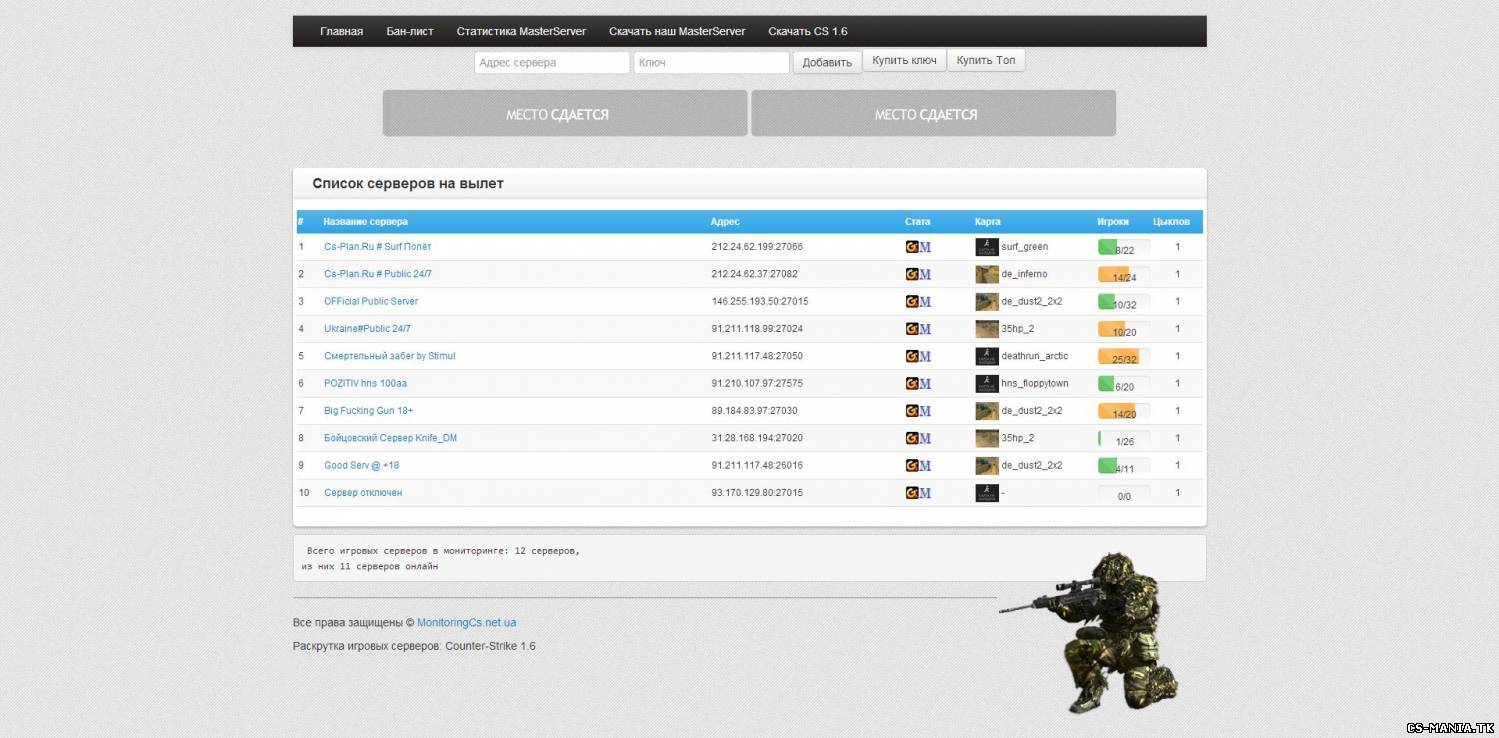The image size is (1499, 738).
Task: Click the hns_floppytown map icon
Action: (986, 383)
